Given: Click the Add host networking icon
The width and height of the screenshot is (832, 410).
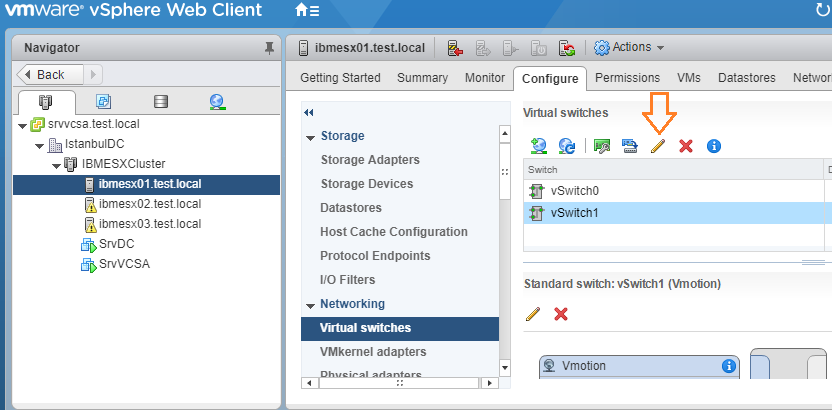Looking at the screenshot, I should pyautogui.click(x=539, y=146).
